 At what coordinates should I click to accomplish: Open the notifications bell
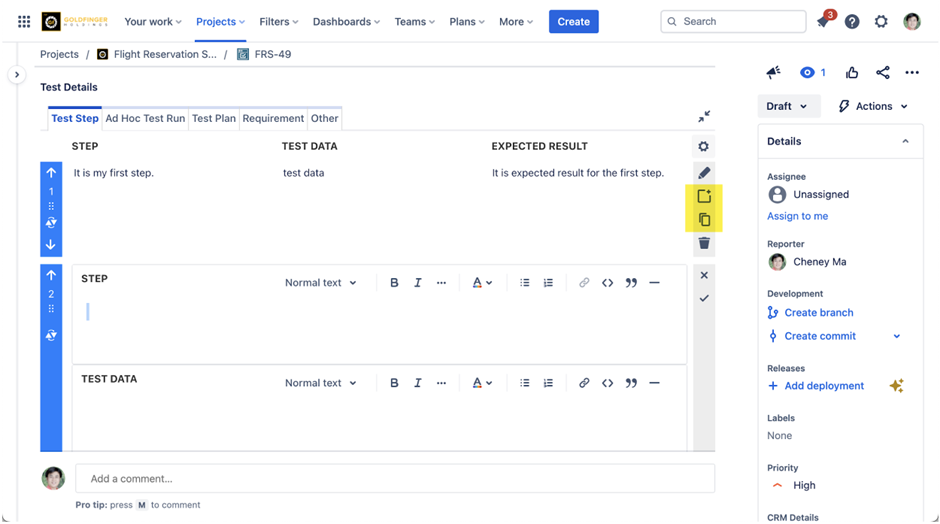tap(823, 22)
